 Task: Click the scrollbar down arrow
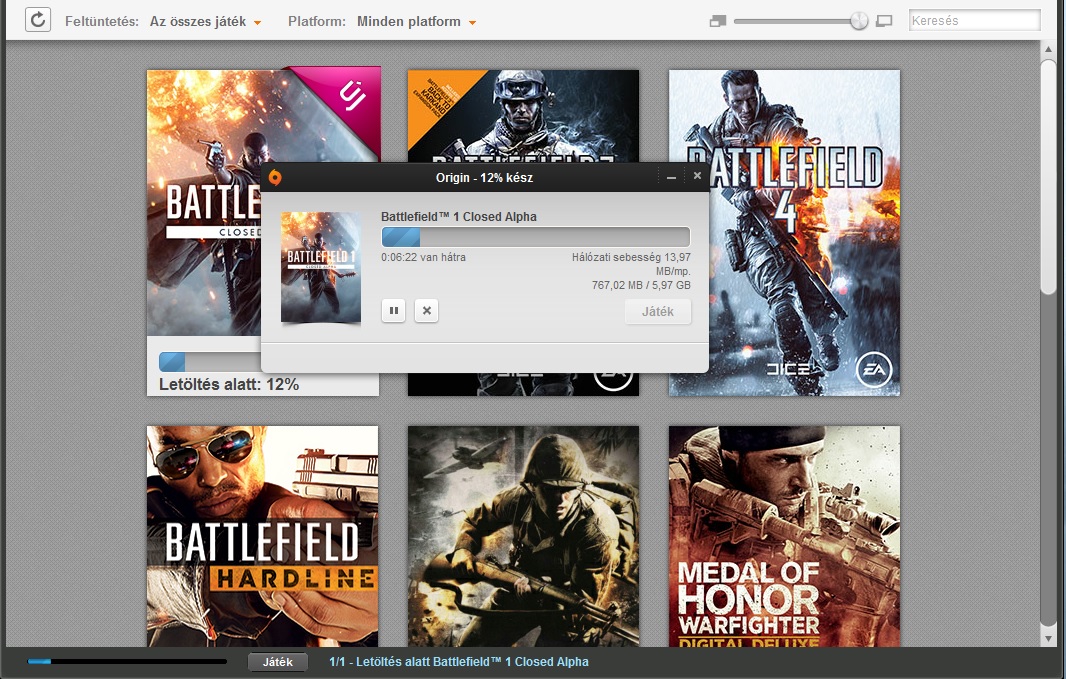(1048, 639)
